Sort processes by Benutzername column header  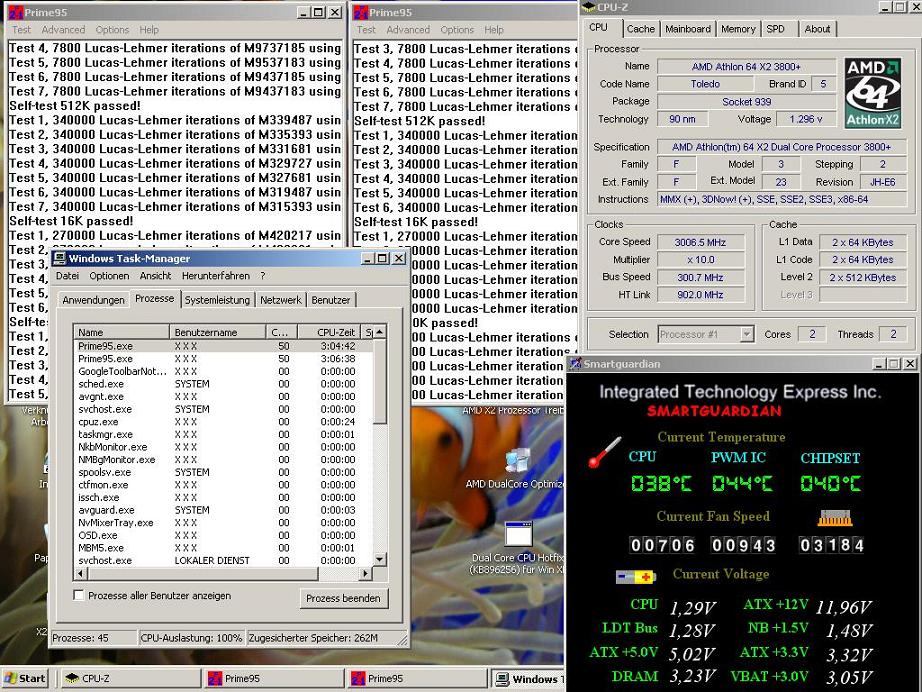[218, 332]
